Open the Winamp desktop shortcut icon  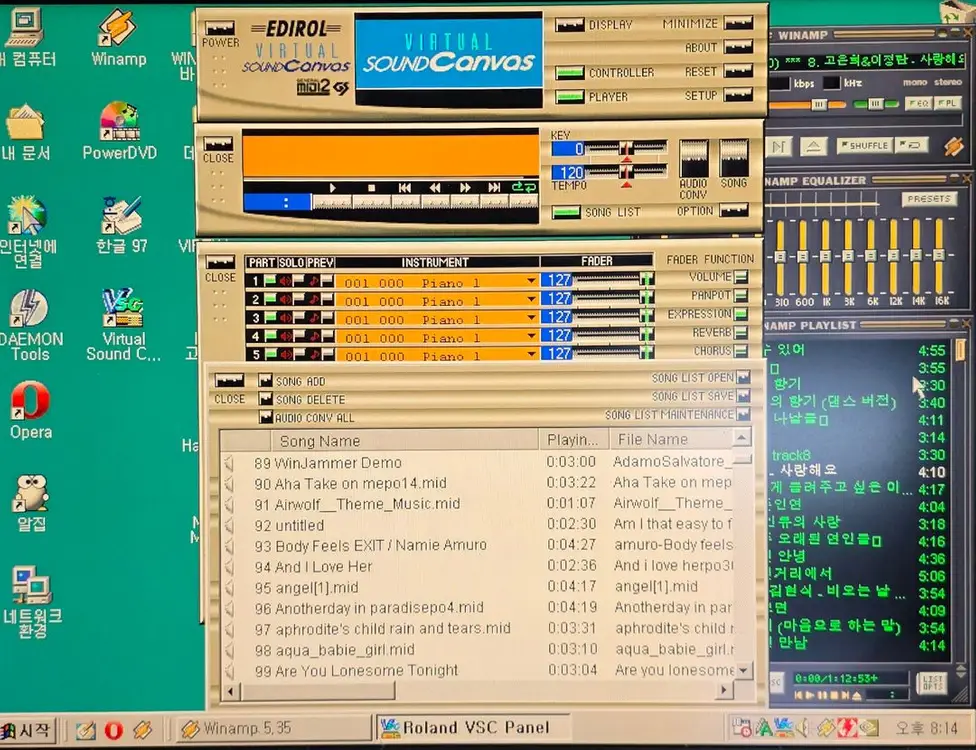click(x=118, y=36)
